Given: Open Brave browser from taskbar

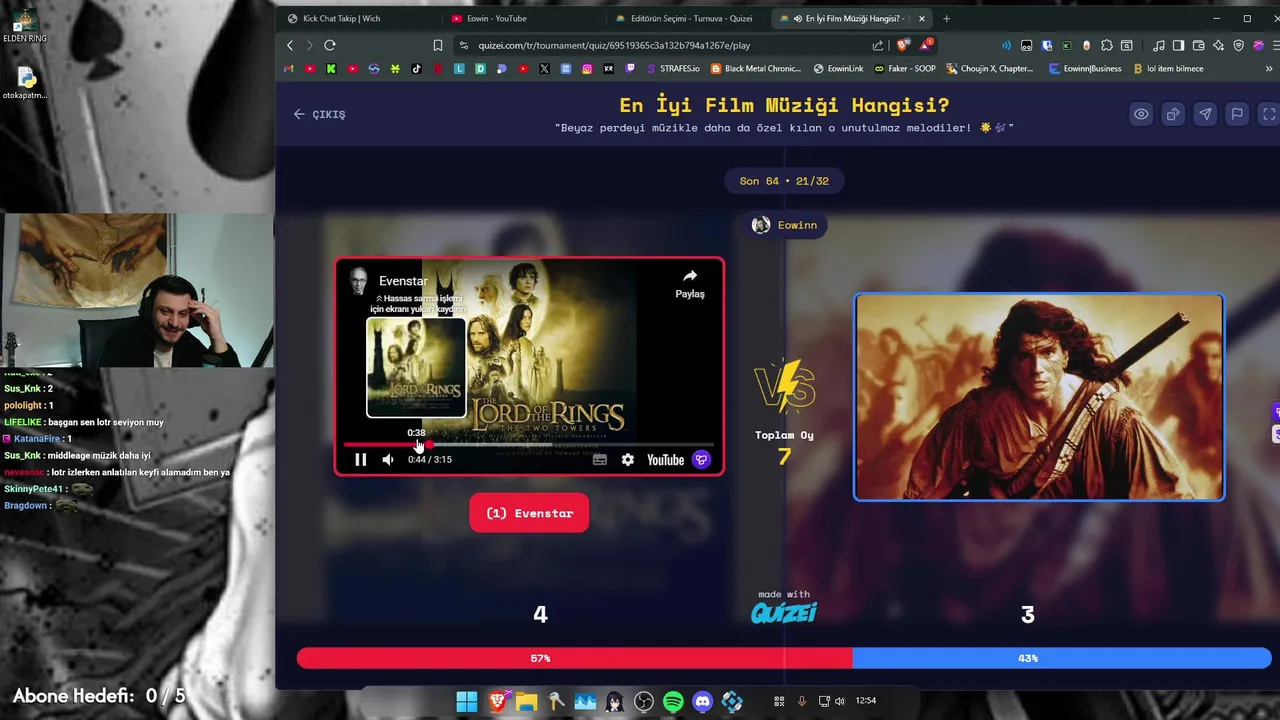Looking at the screenshot, I should [497, 702].
